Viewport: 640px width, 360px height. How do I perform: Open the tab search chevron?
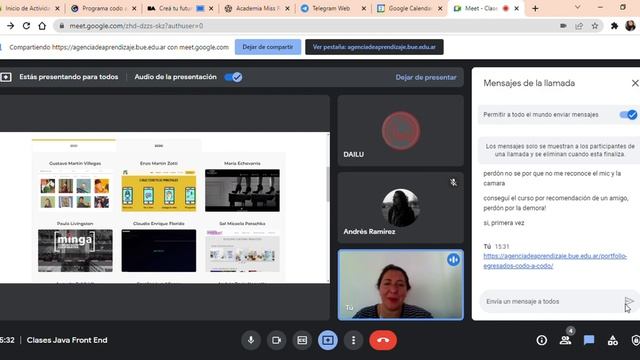point(578,7)
